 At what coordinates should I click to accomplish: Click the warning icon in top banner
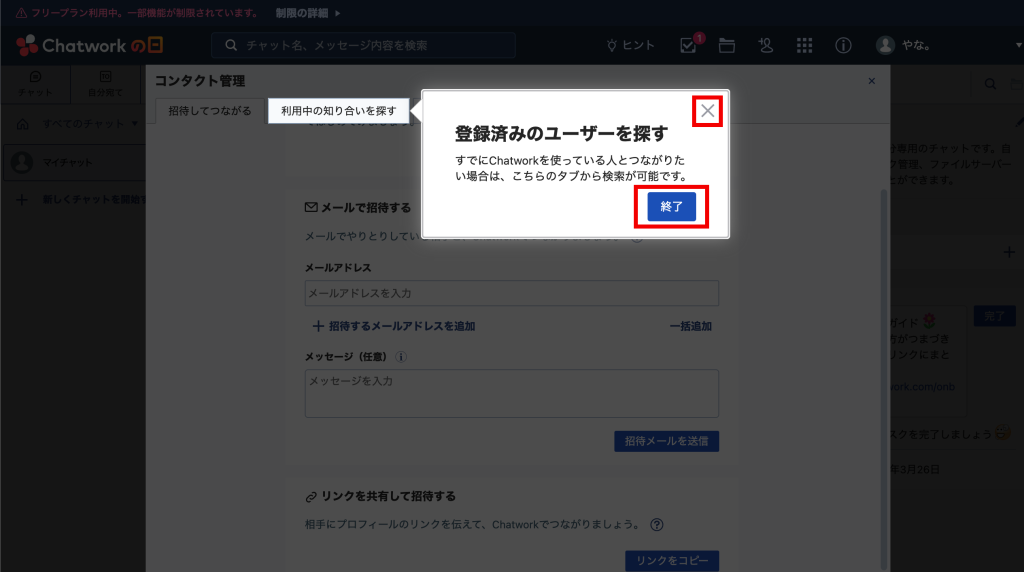(x=21, y=13)
